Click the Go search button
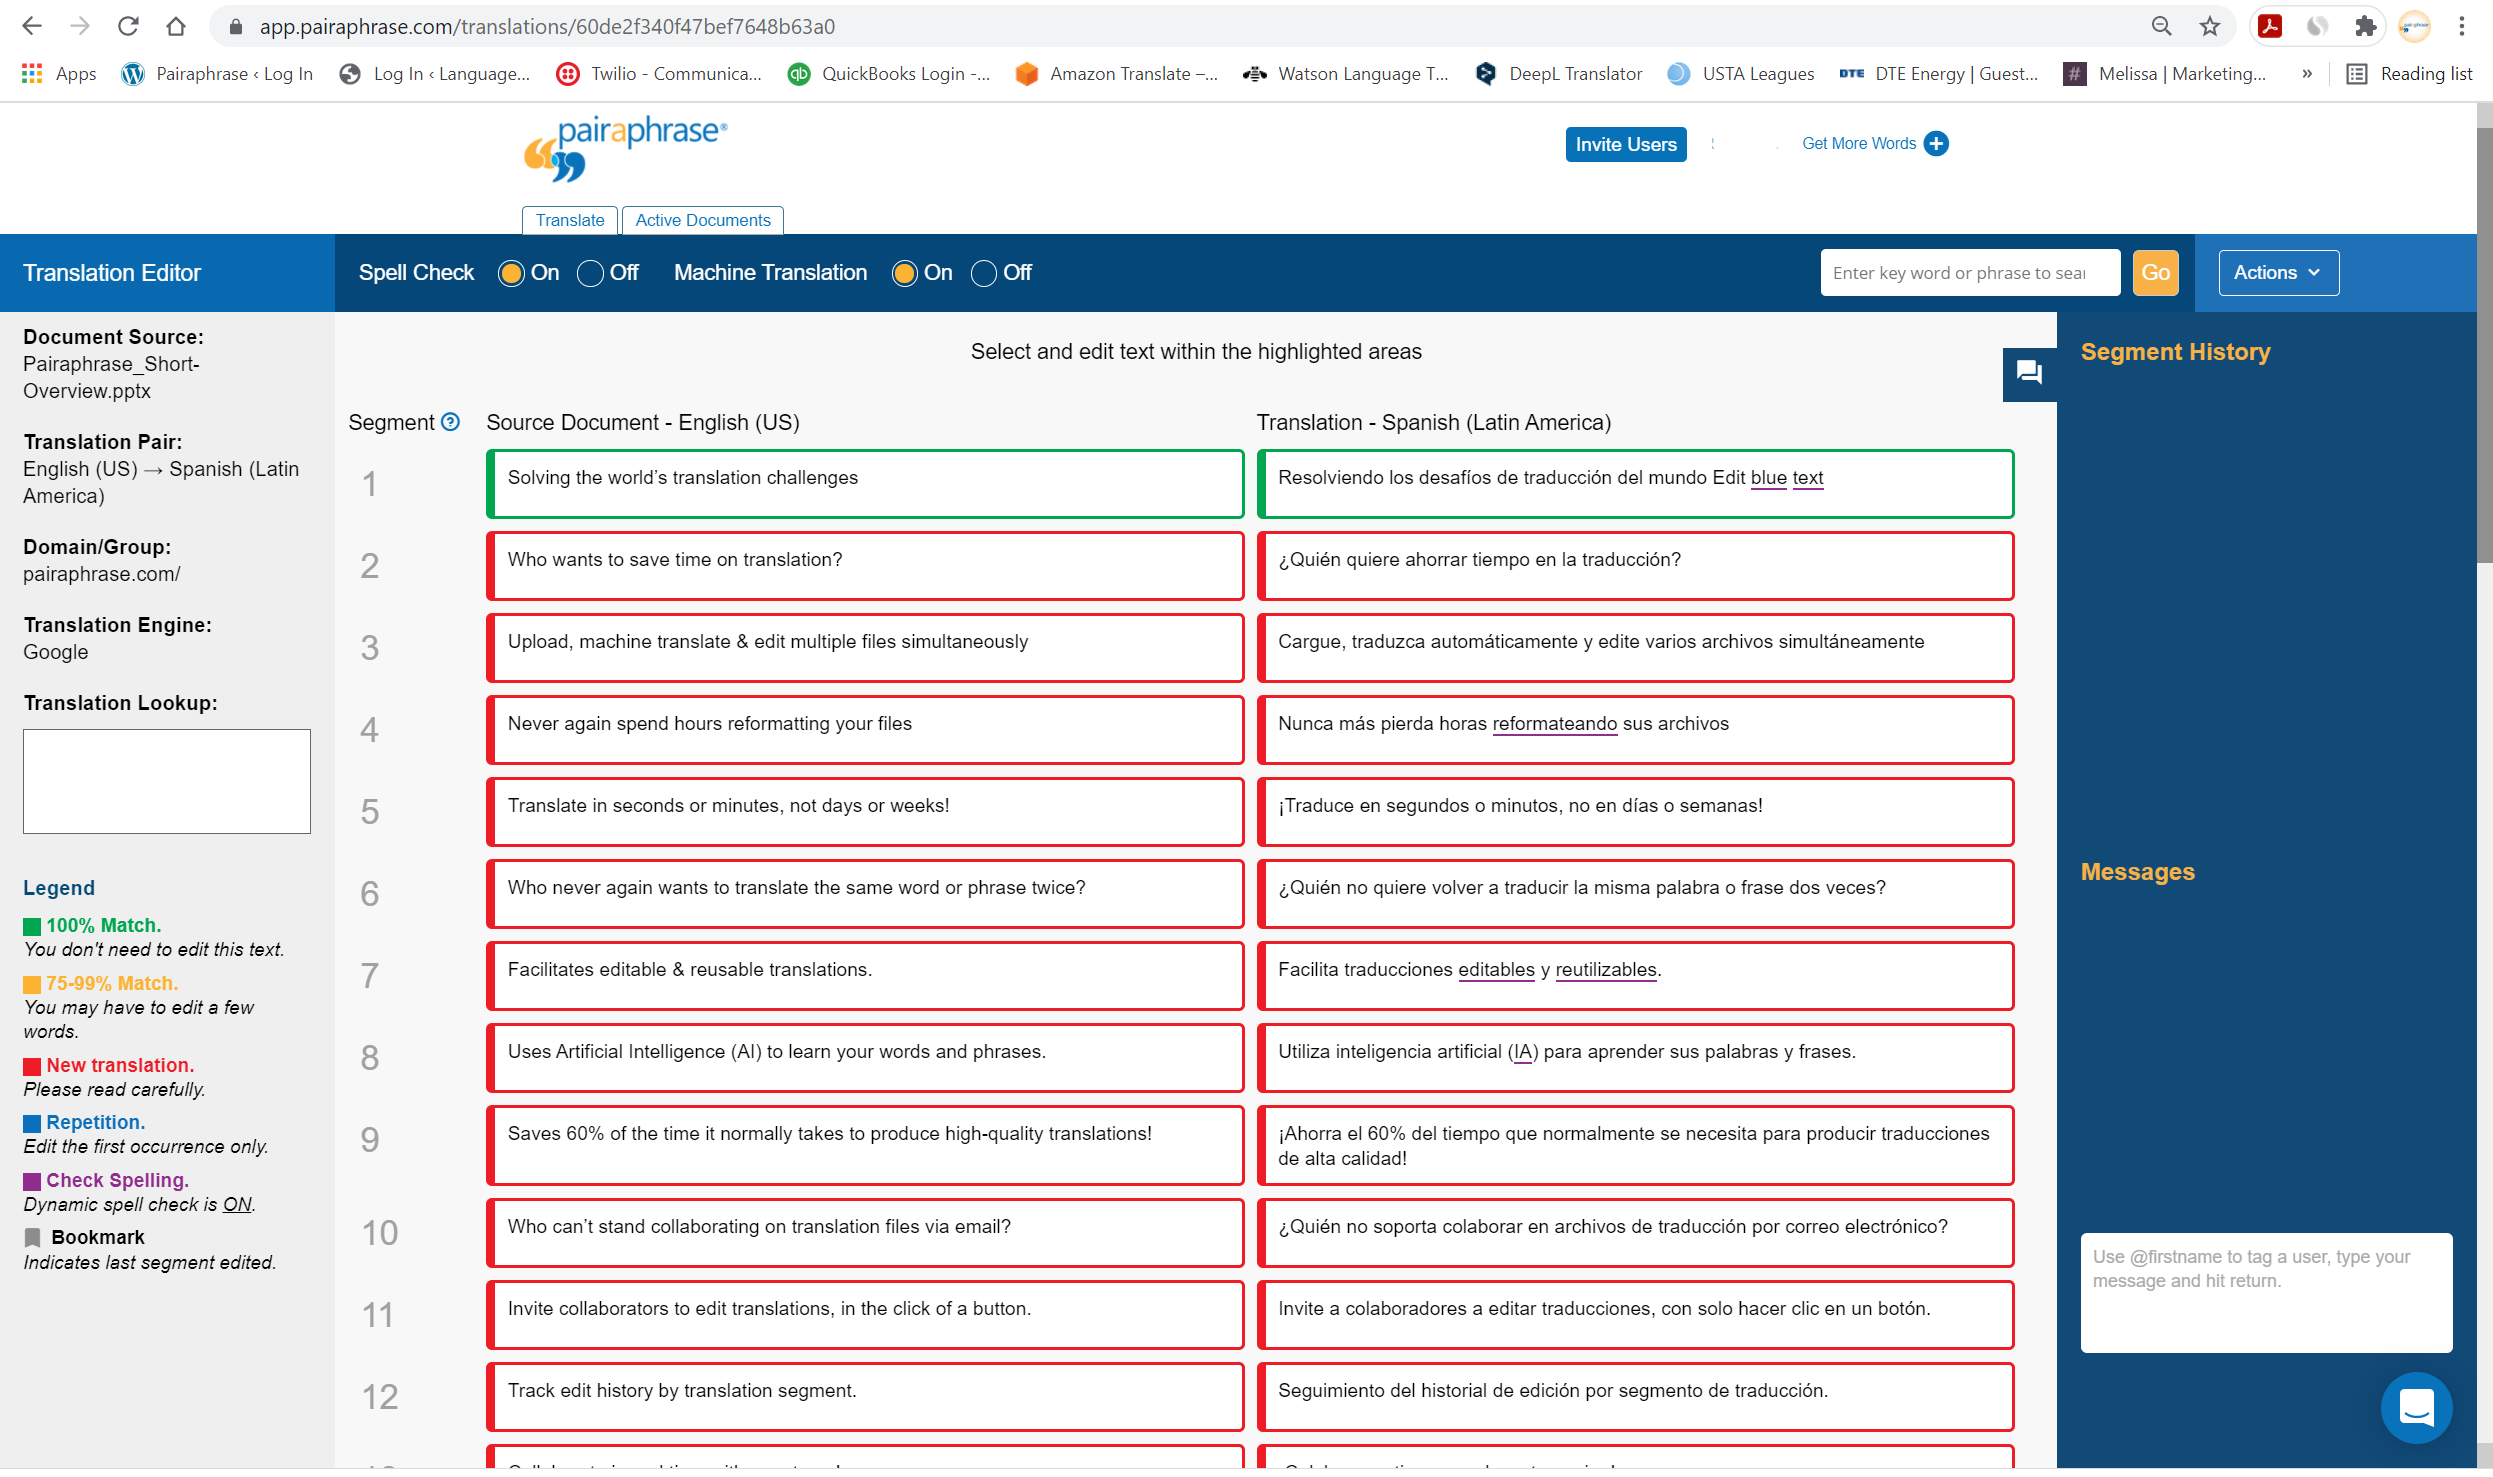This screenshot has width=2493, height=1477. tap(2155, 273)
